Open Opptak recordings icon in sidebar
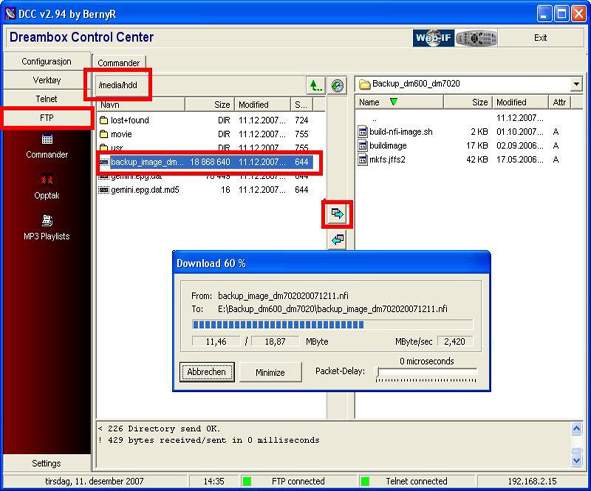Viewport: 591px width, 491px height. [x=47, y=187]
